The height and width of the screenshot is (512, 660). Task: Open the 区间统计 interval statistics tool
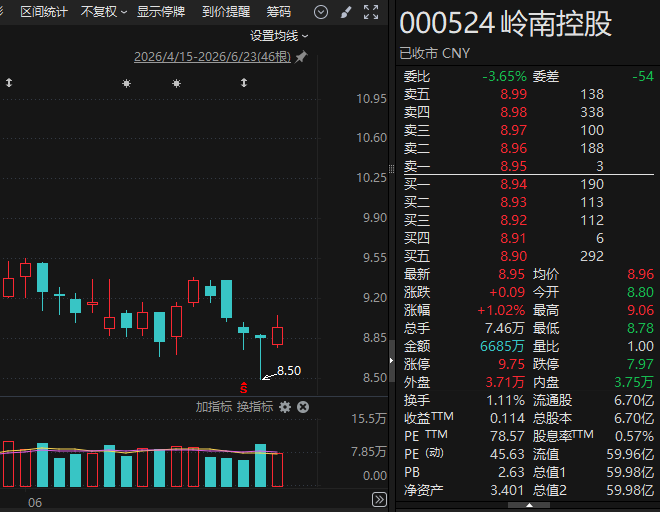[44, 12]
